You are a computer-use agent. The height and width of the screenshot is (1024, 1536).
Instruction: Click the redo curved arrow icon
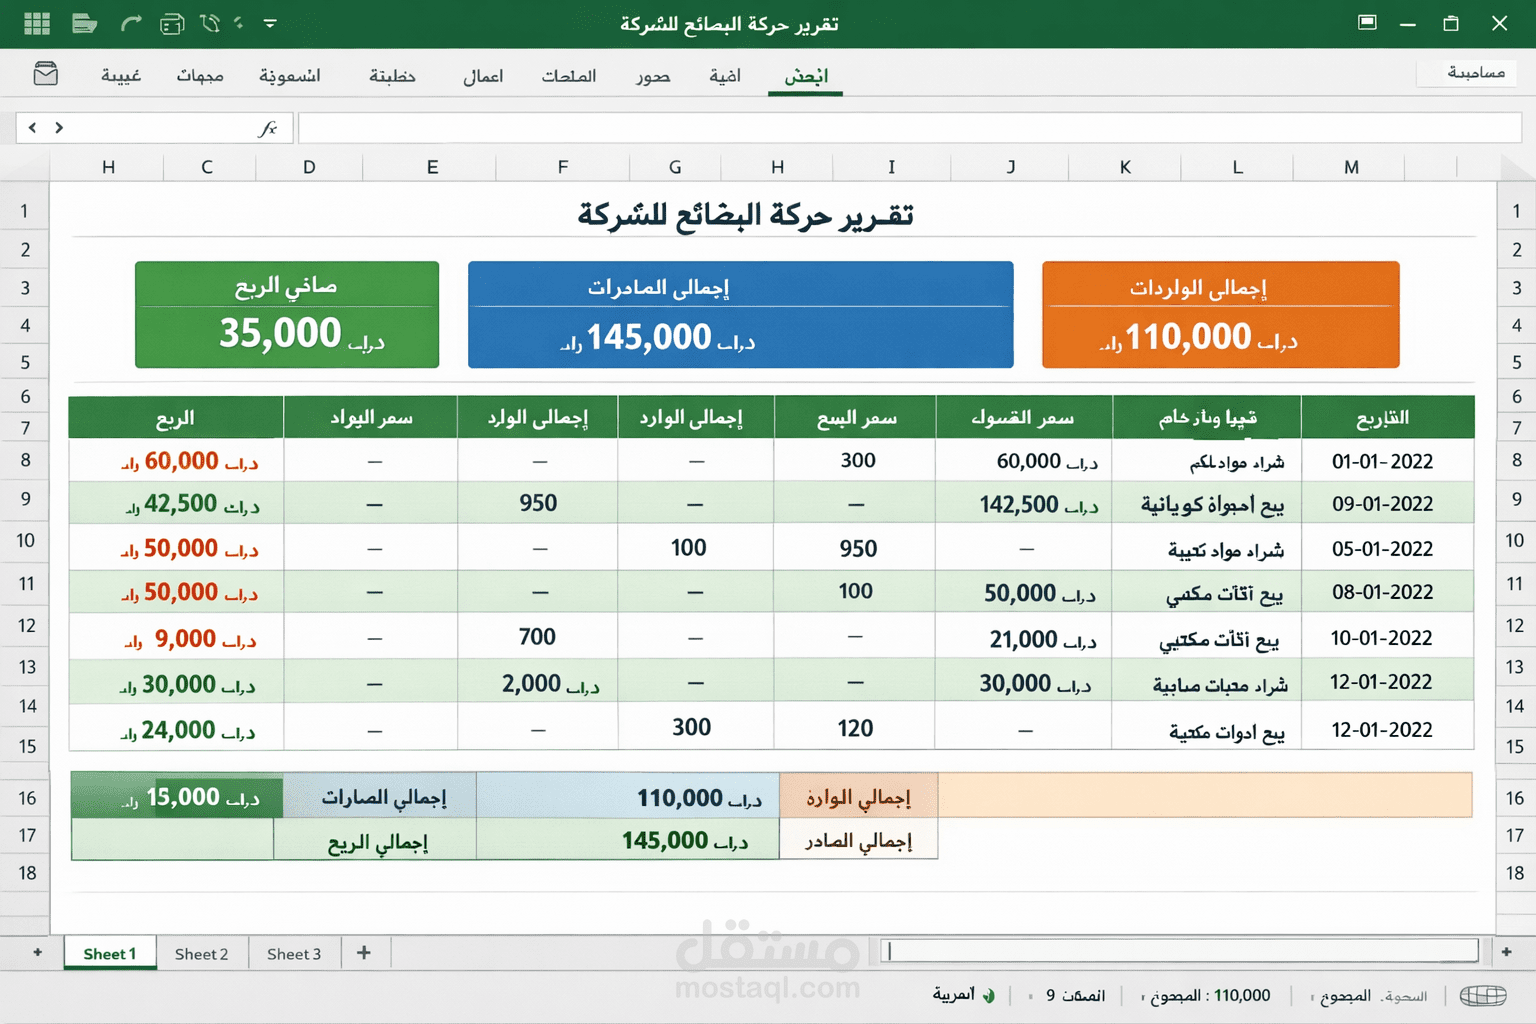131,23
